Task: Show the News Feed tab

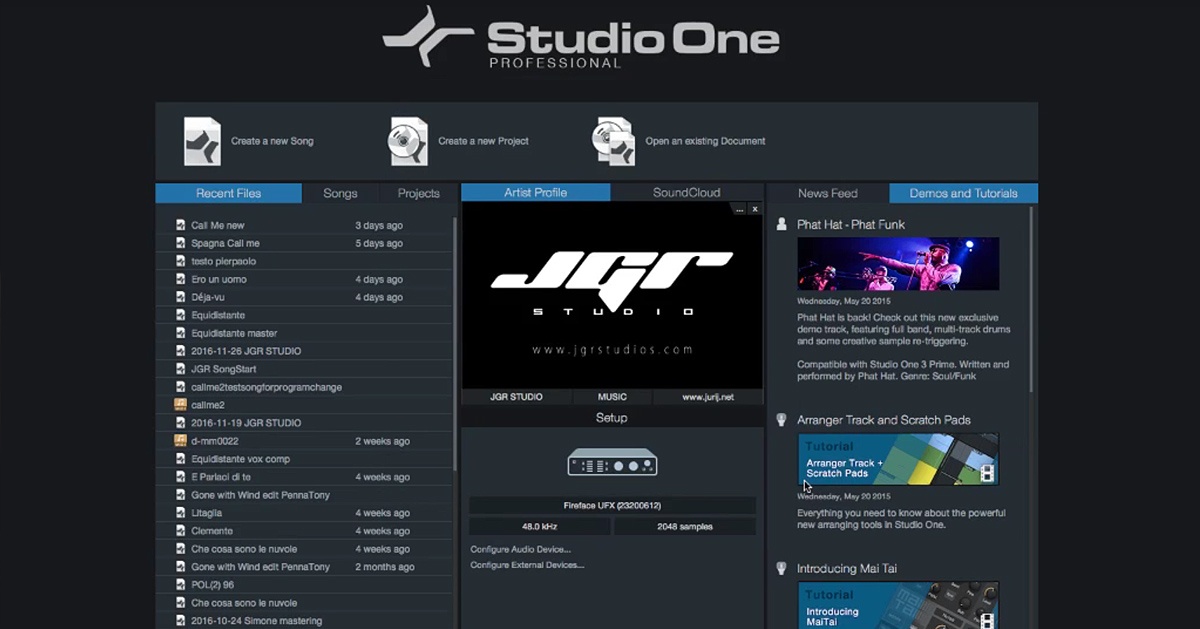Action: point(827,193)
